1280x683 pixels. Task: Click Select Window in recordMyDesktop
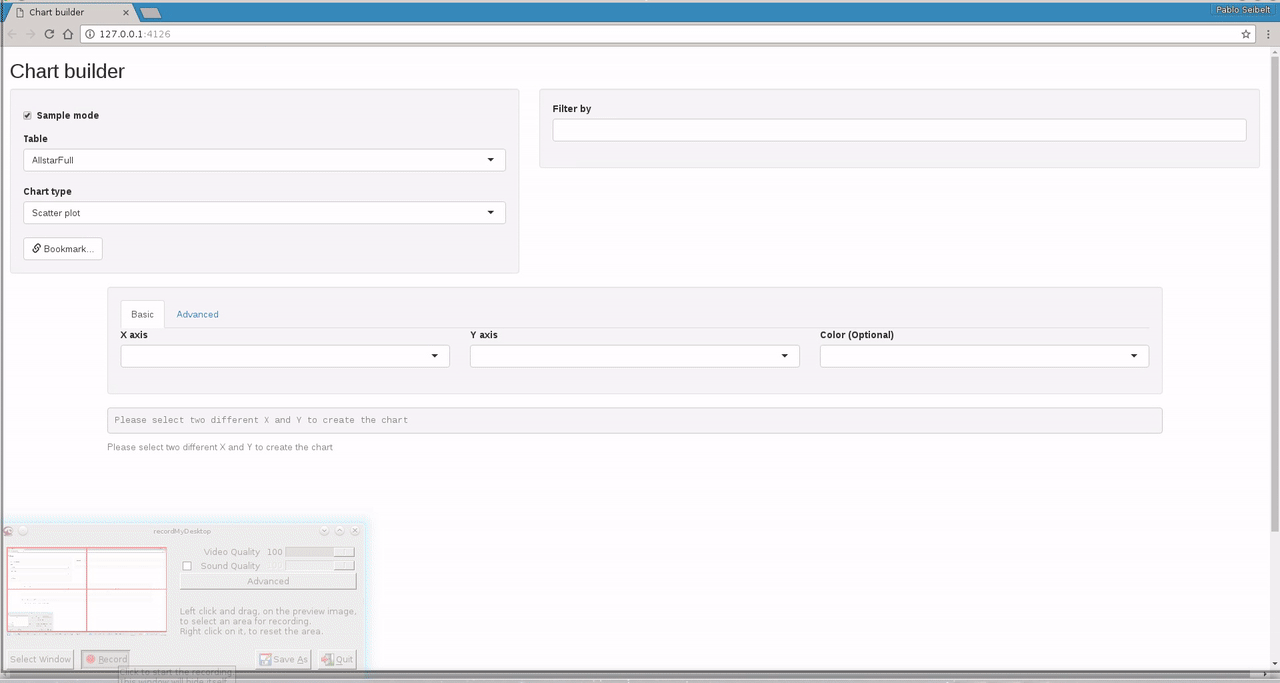point(41,659)
